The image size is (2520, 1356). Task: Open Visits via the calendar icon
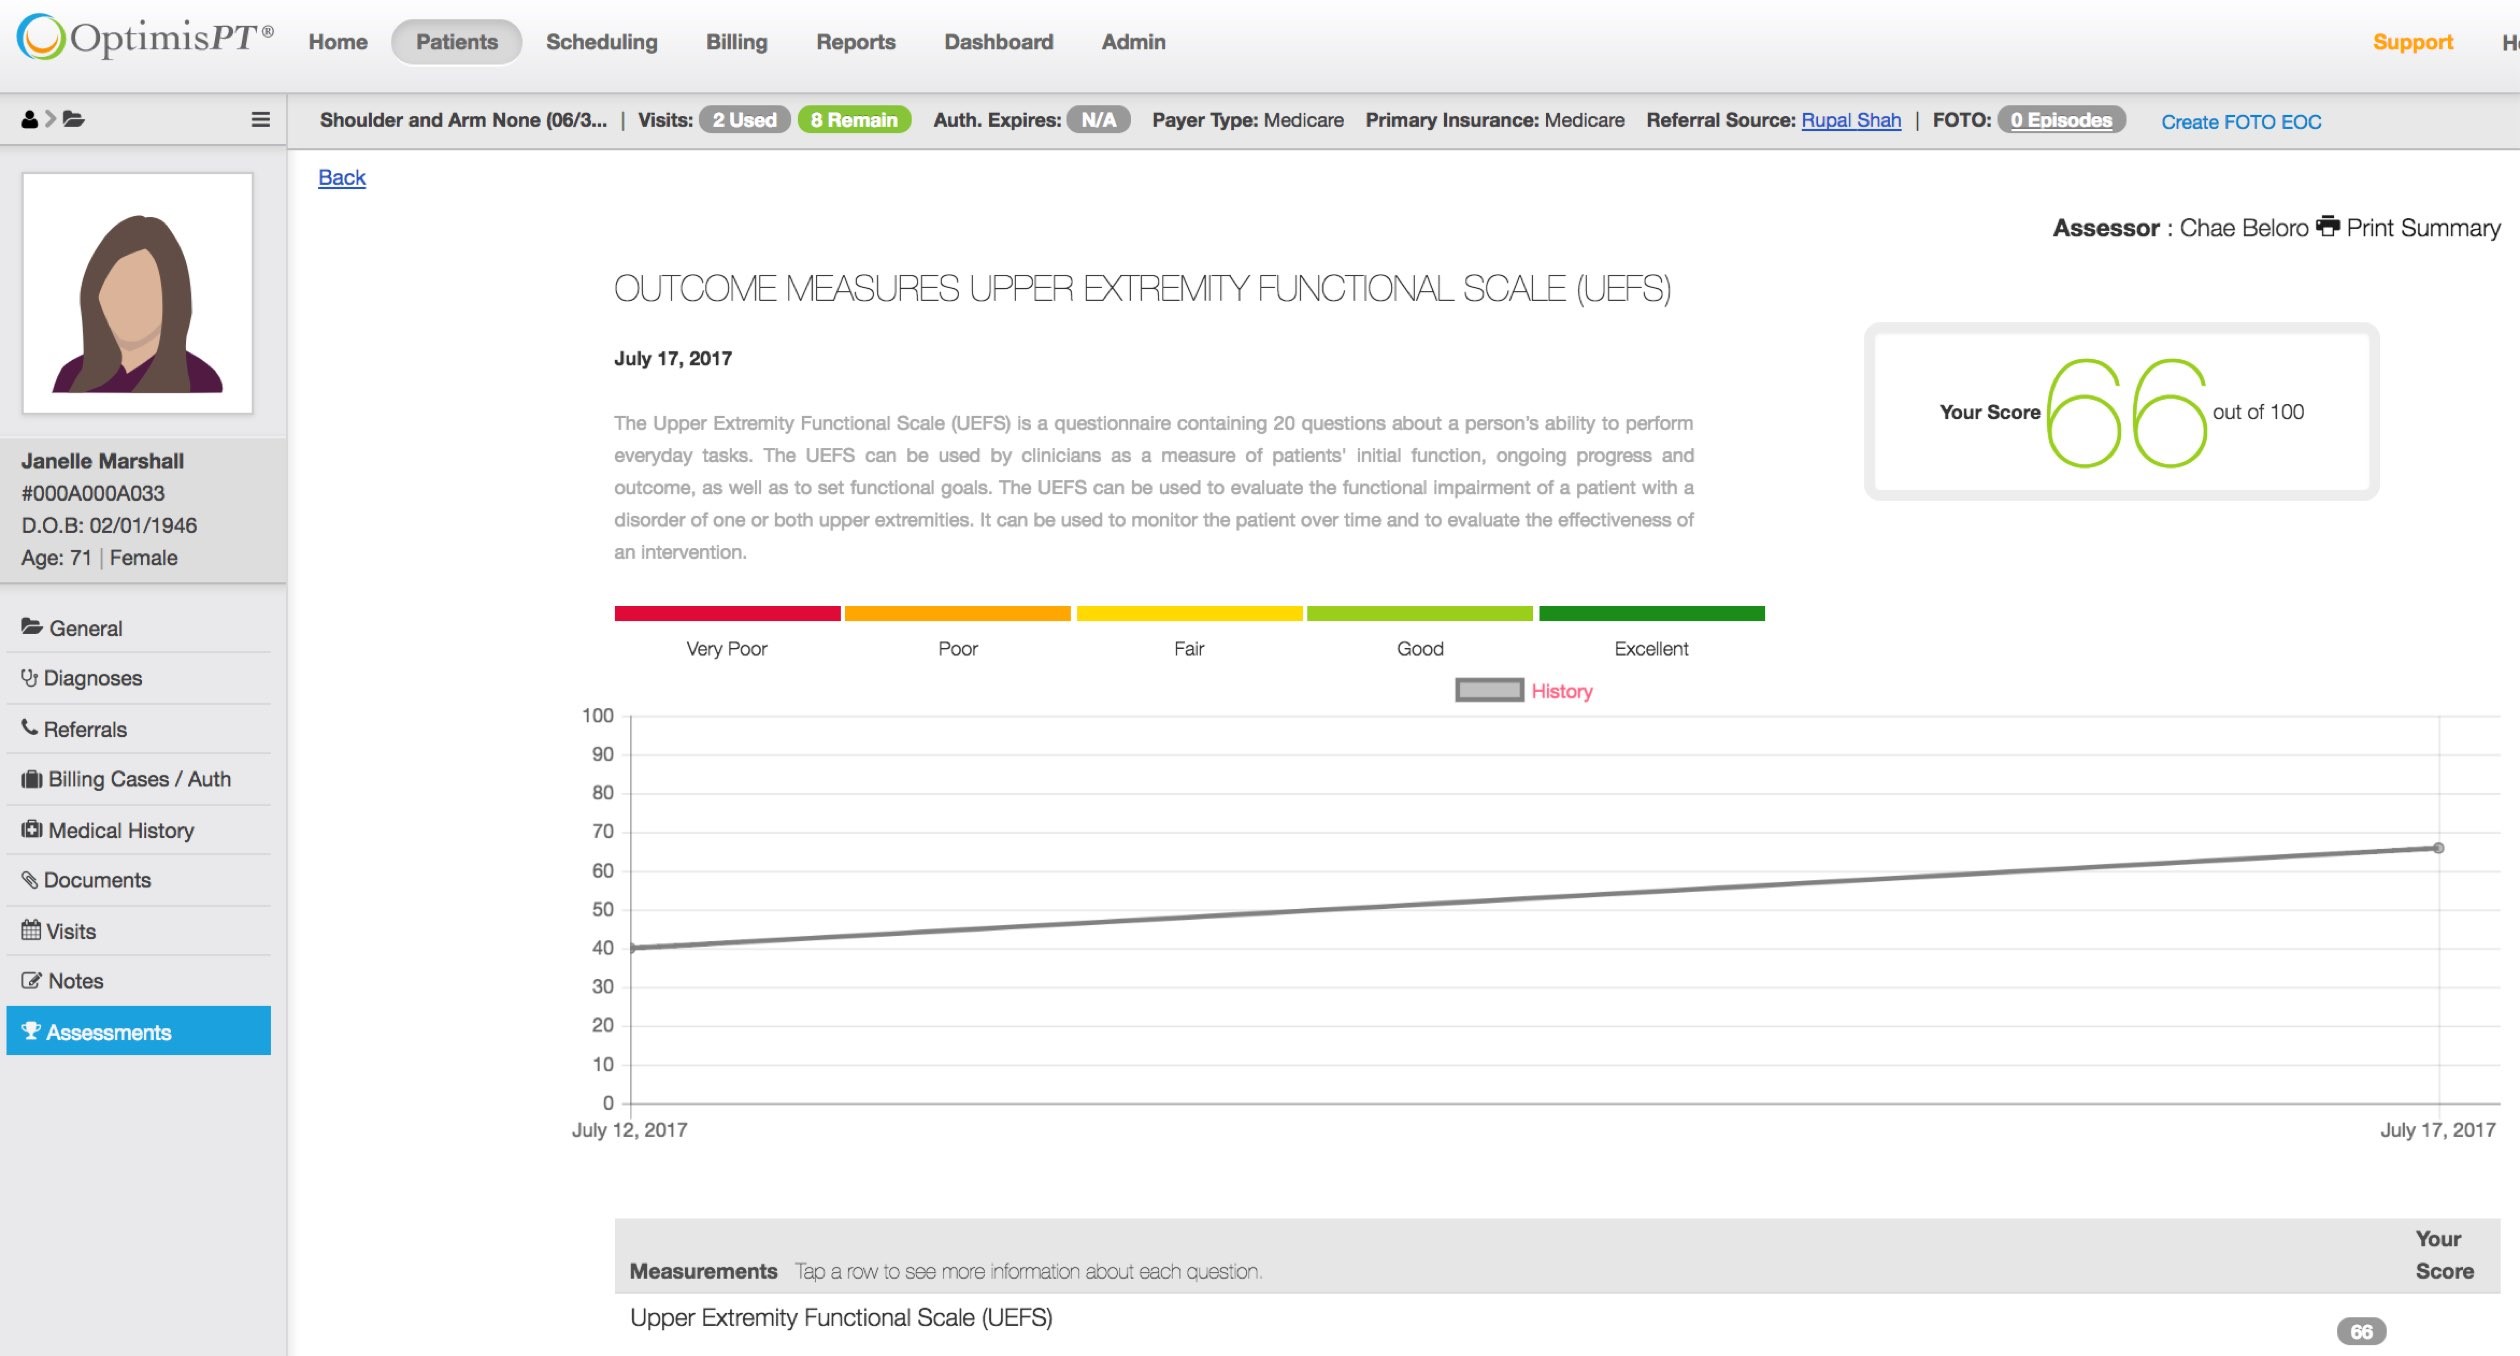[31, 930]
